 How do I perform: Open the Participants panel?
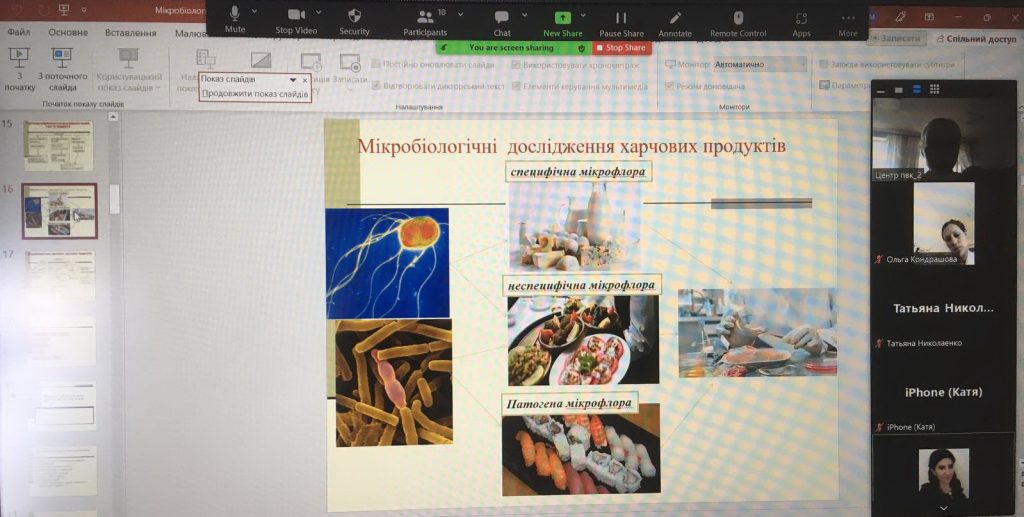[x=426, y=17]
